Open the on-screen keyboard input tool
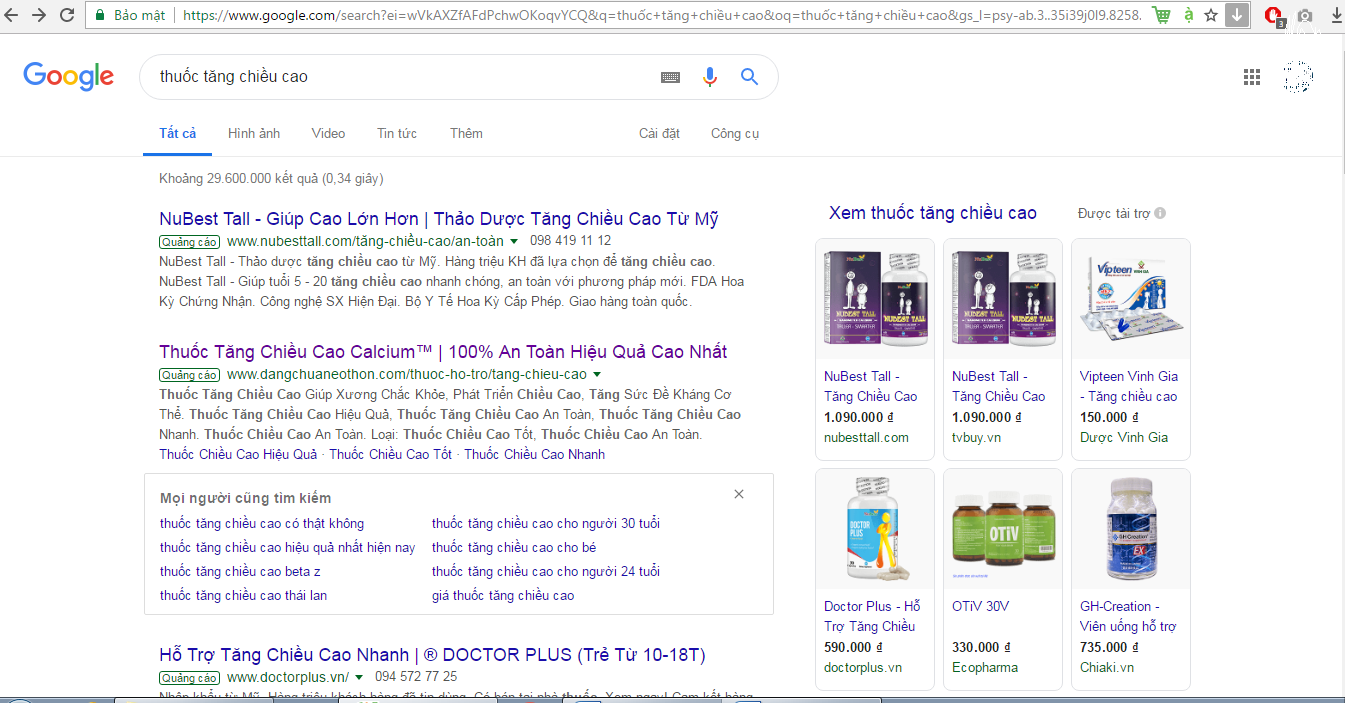This screenshot has width=1345, height=703. click(x=670, y=77)
